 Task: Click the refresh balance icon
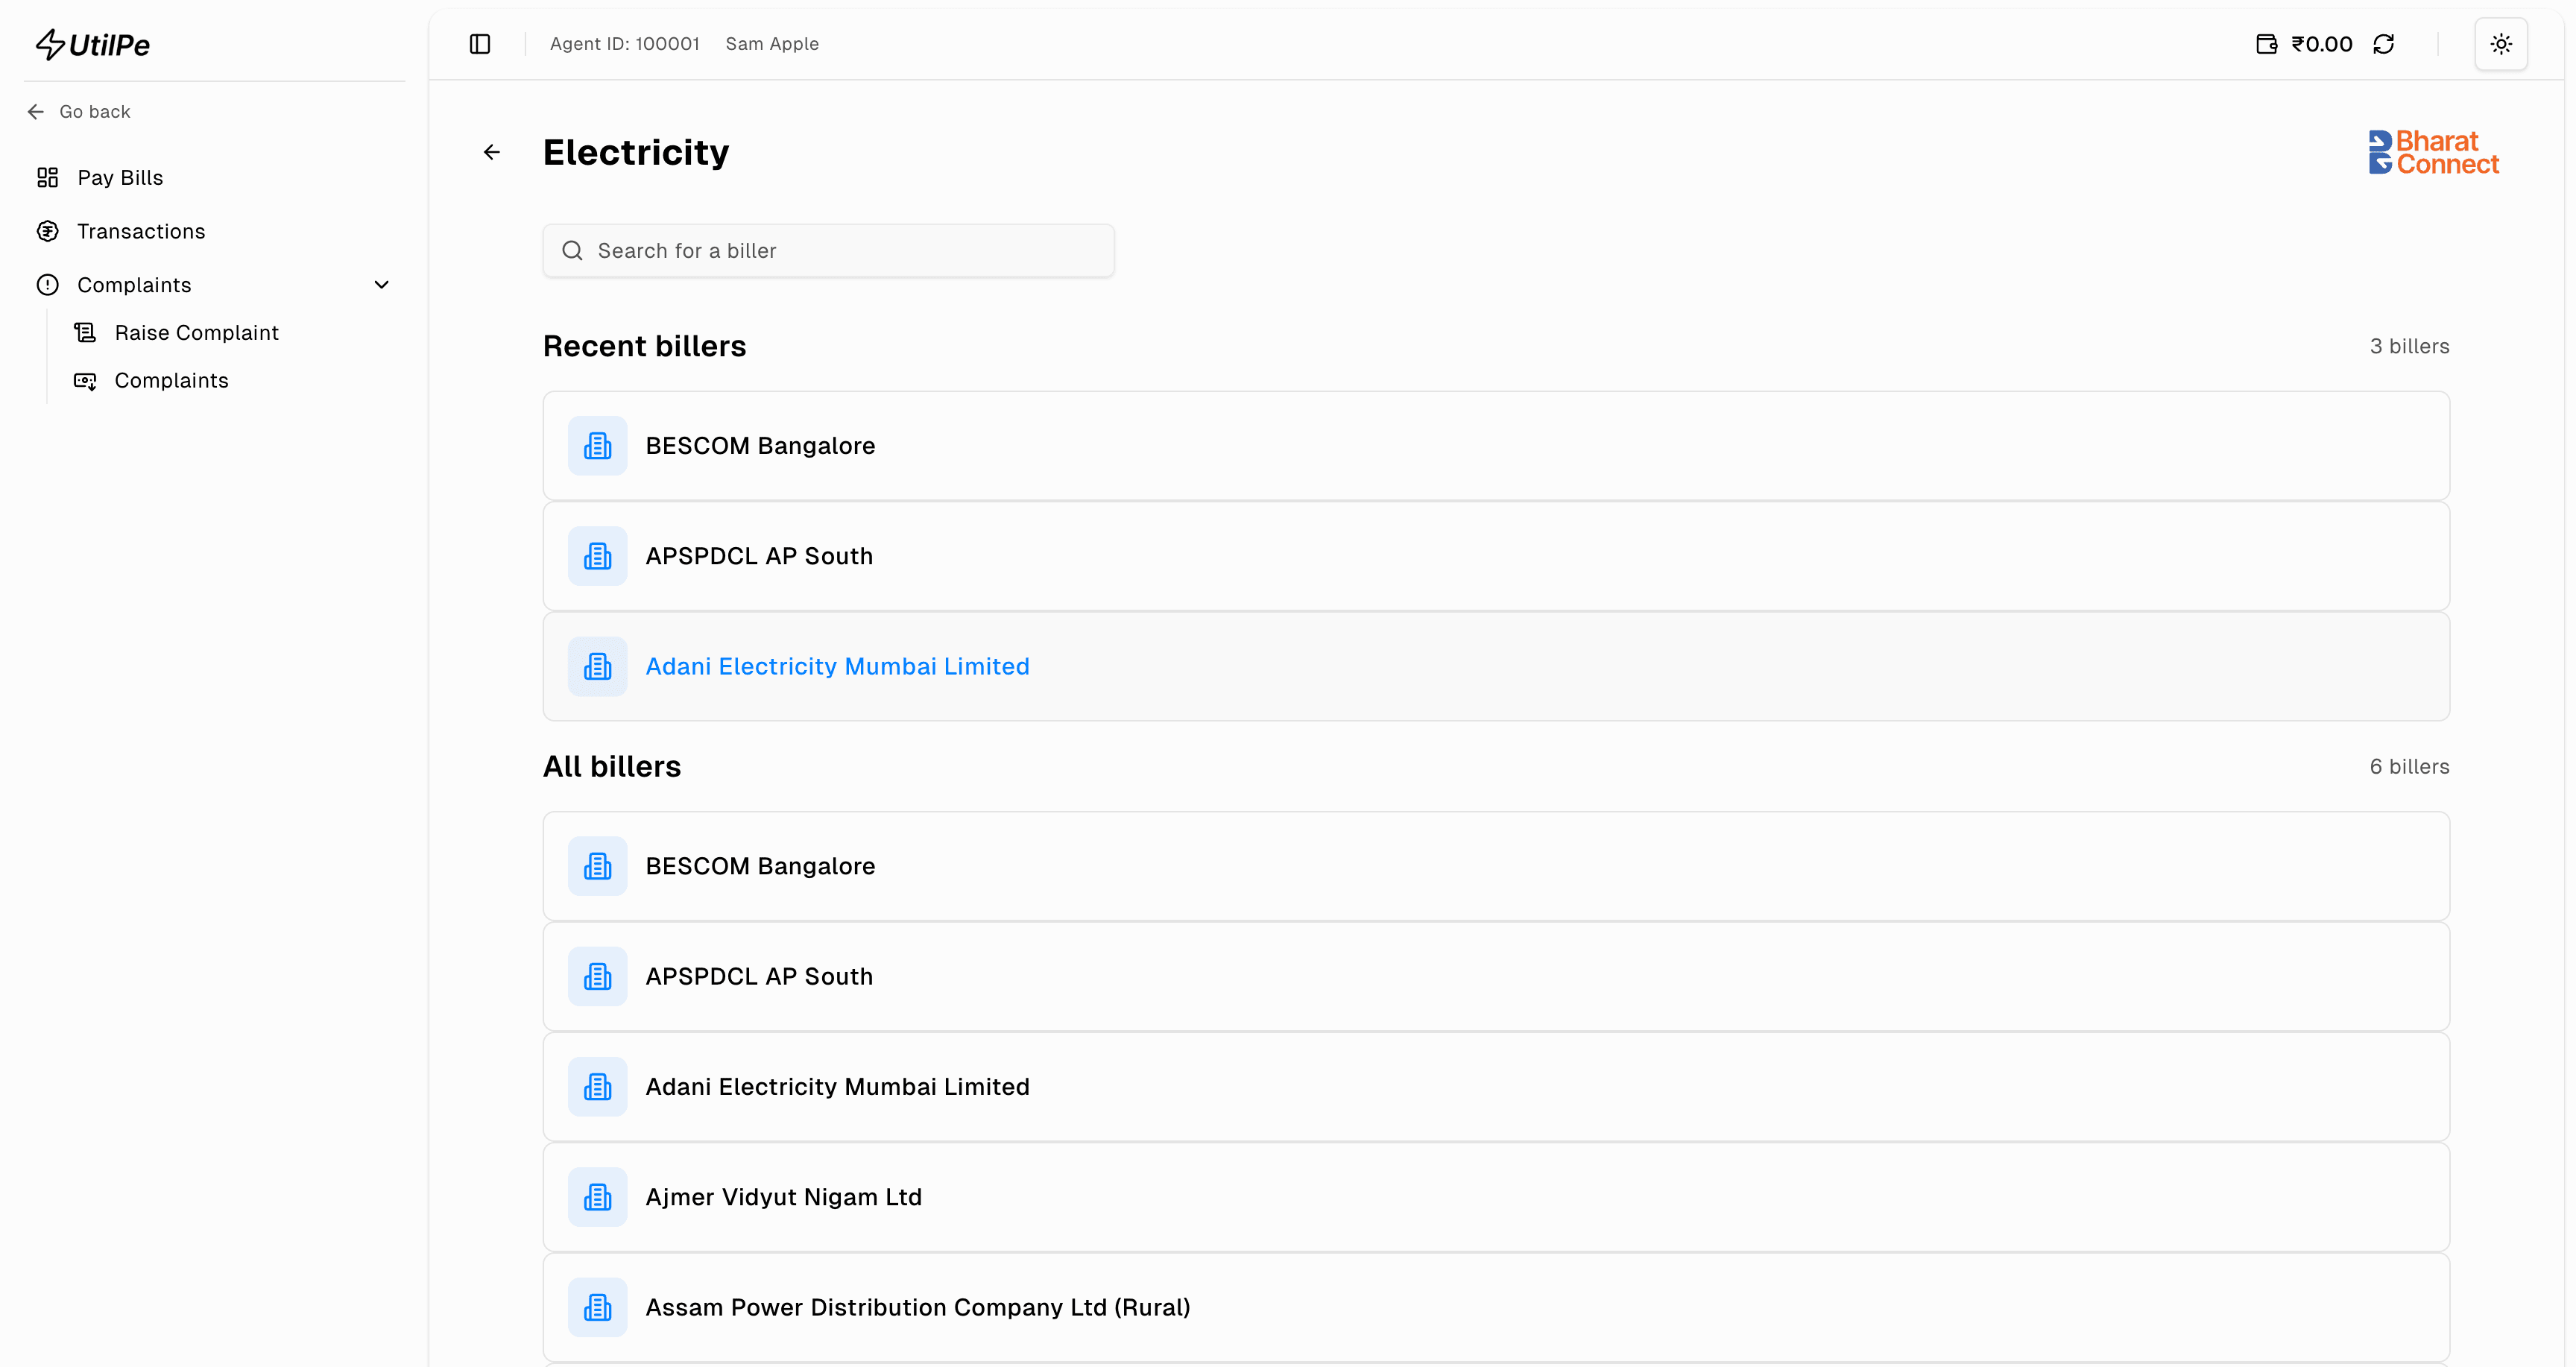[x=2384, y=43]
